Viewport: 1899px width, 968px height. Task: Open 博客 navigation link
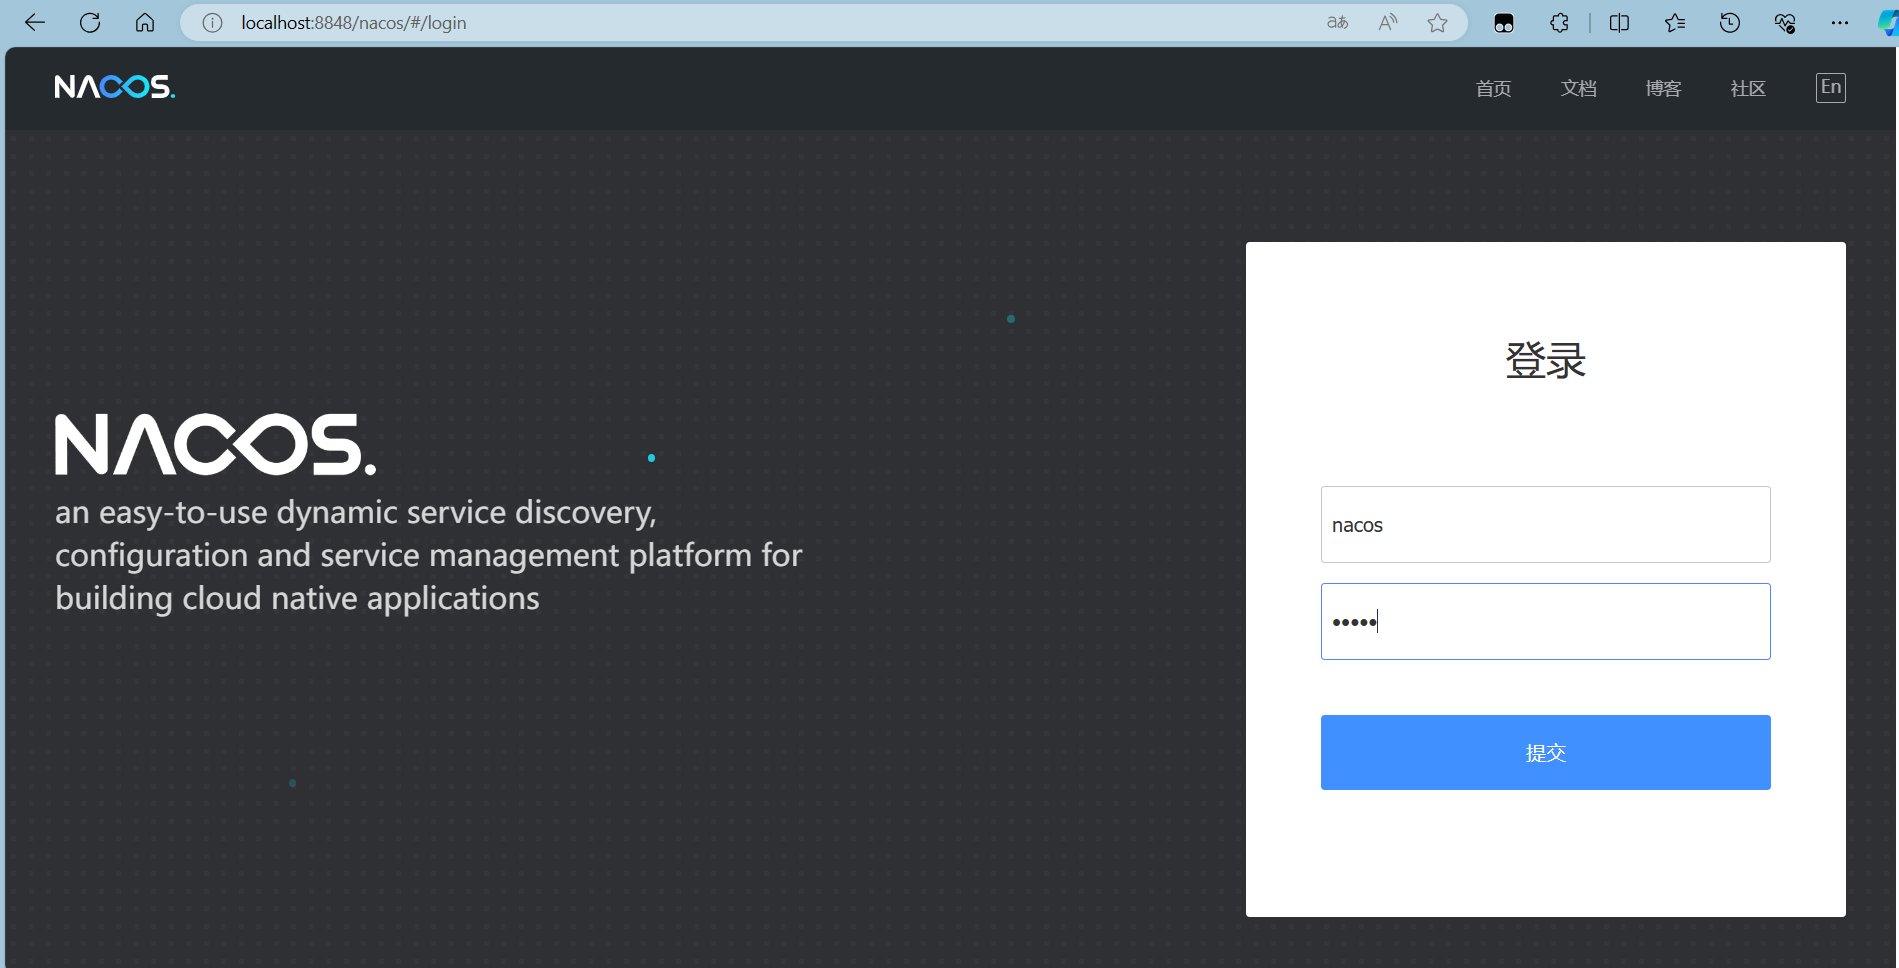click(1663, 89)
